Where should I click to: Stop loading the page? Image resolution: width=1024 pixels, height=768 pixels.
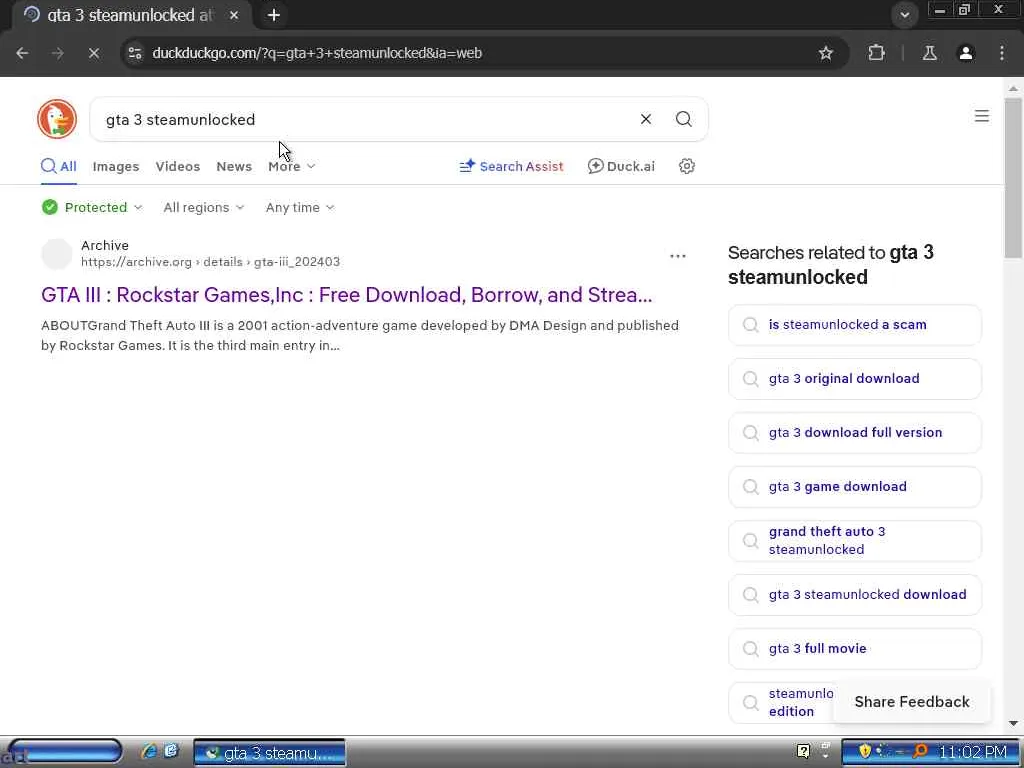click(x=93, y=53)
